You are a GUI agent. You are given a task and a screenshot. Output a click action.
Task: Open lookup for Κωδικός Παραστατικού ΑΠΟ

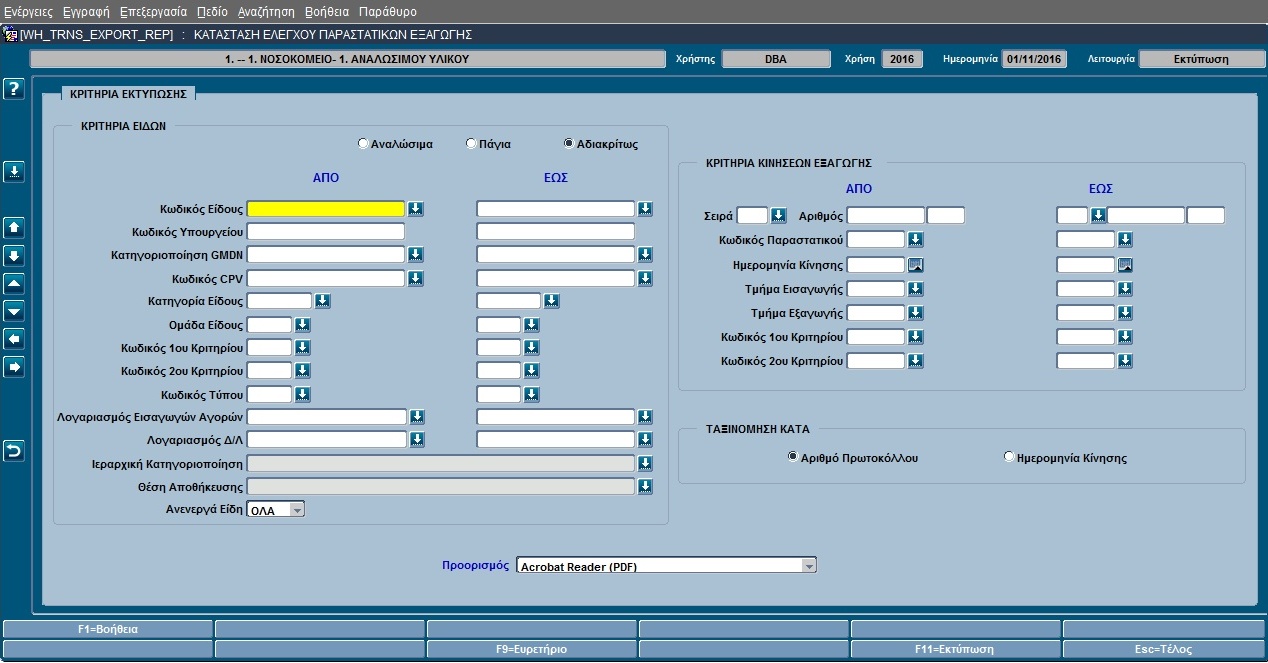915,240
